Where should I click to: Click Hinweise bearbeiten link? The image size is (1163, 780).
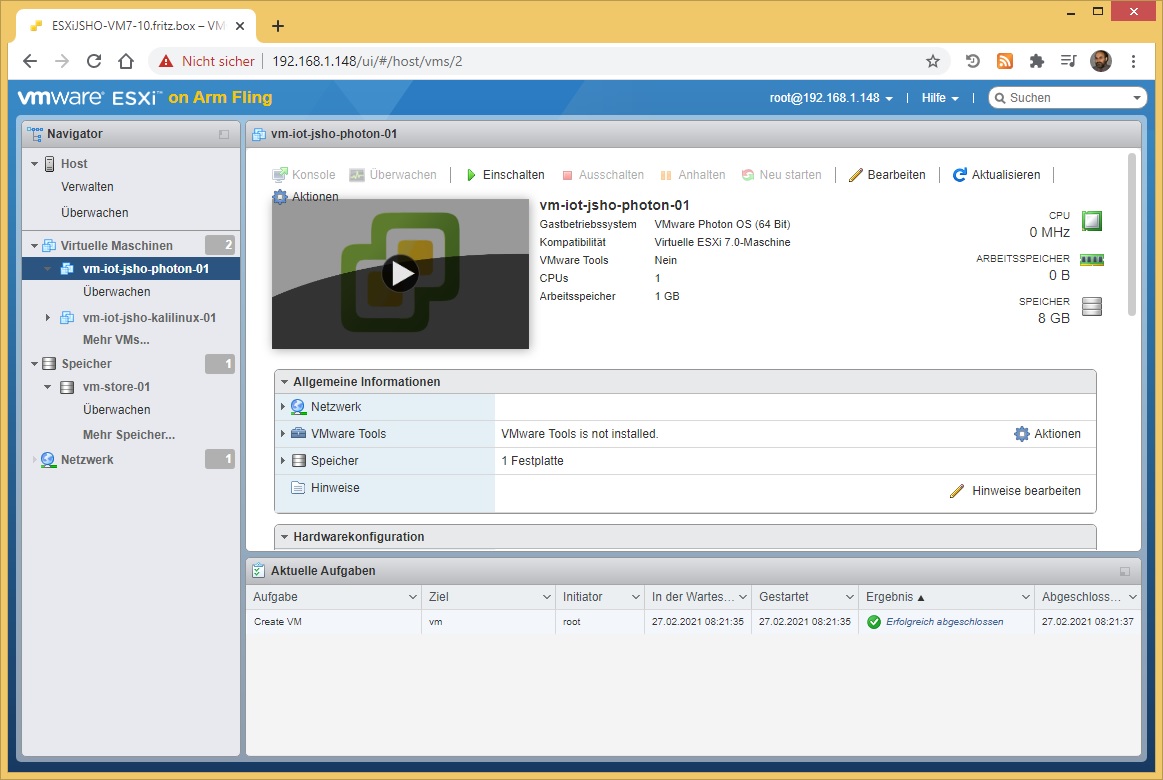[x=1025, y=491]
